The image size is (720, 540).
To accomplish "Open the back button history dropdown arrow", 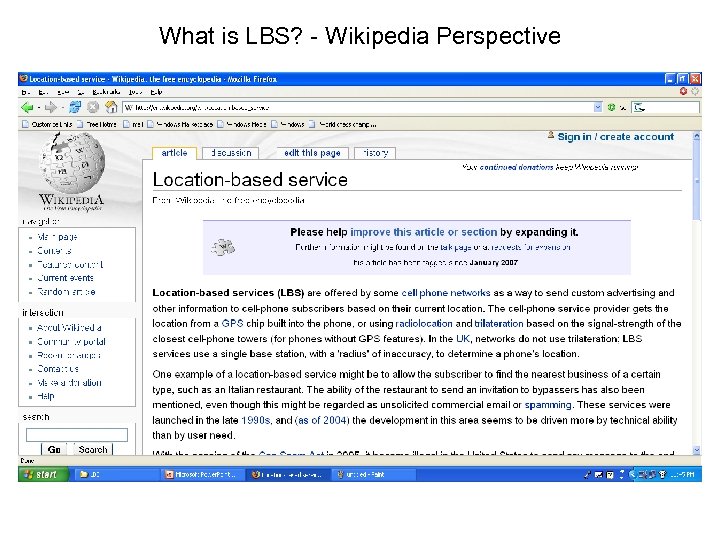I will tap(39, 108).
